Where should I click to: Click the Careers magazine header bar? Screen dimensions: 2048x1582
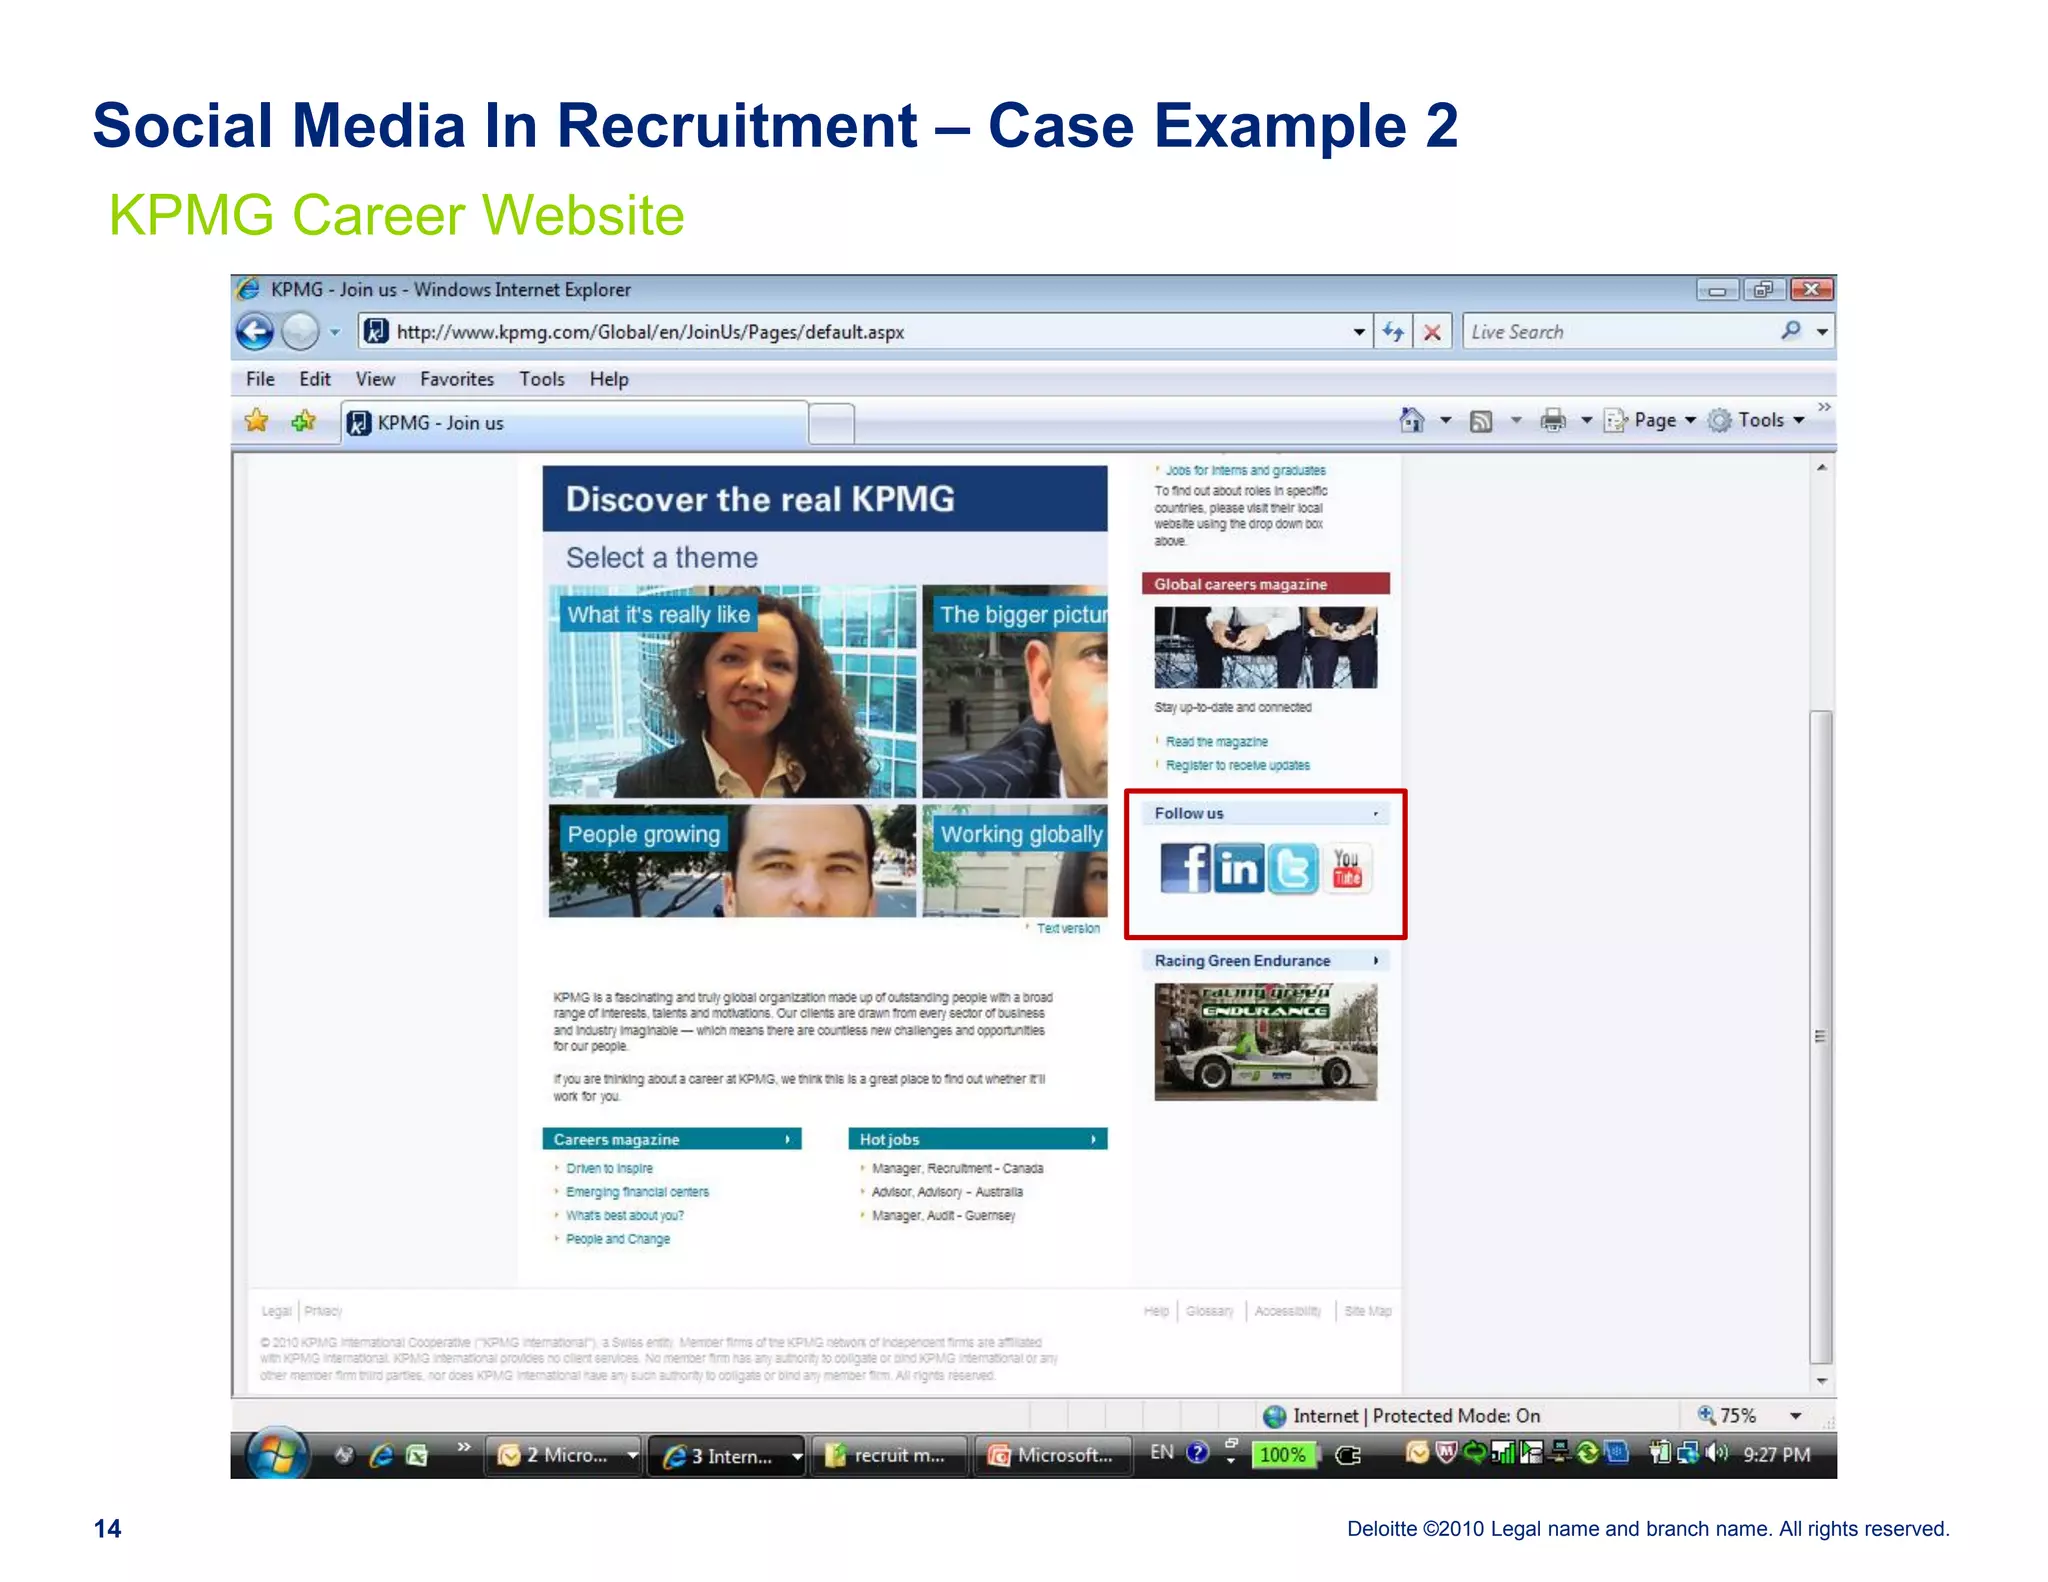pos(672,1139)
